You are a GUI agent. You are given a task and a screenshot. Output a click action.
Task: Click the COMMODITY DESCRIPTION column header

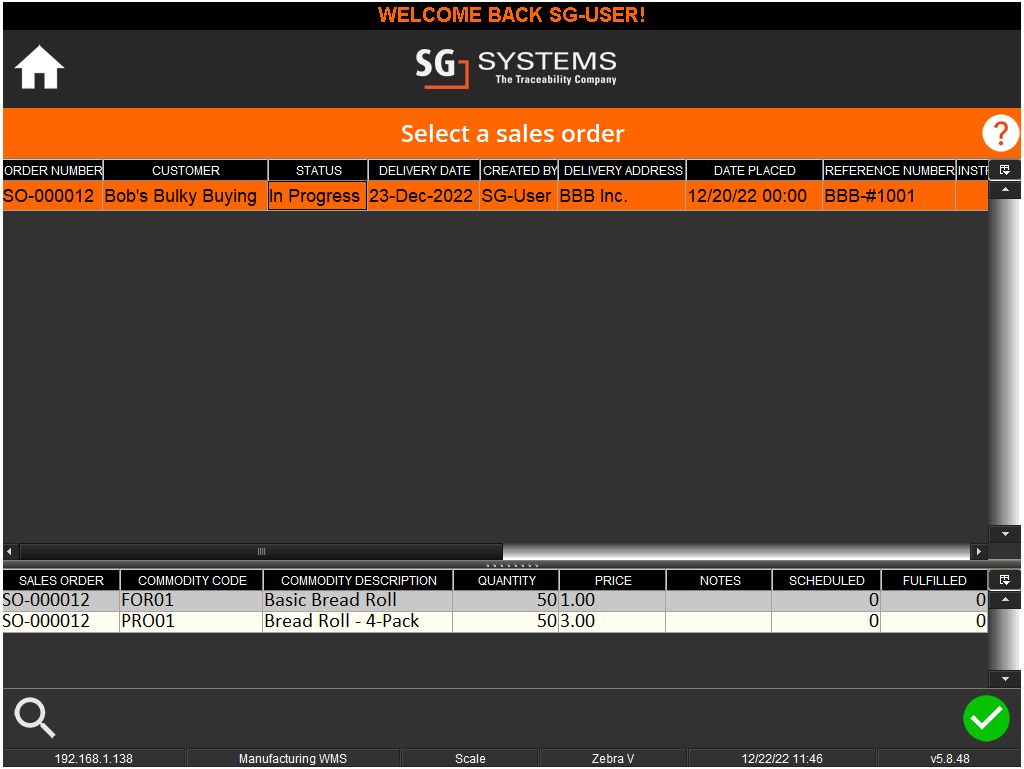click(358, 580)
